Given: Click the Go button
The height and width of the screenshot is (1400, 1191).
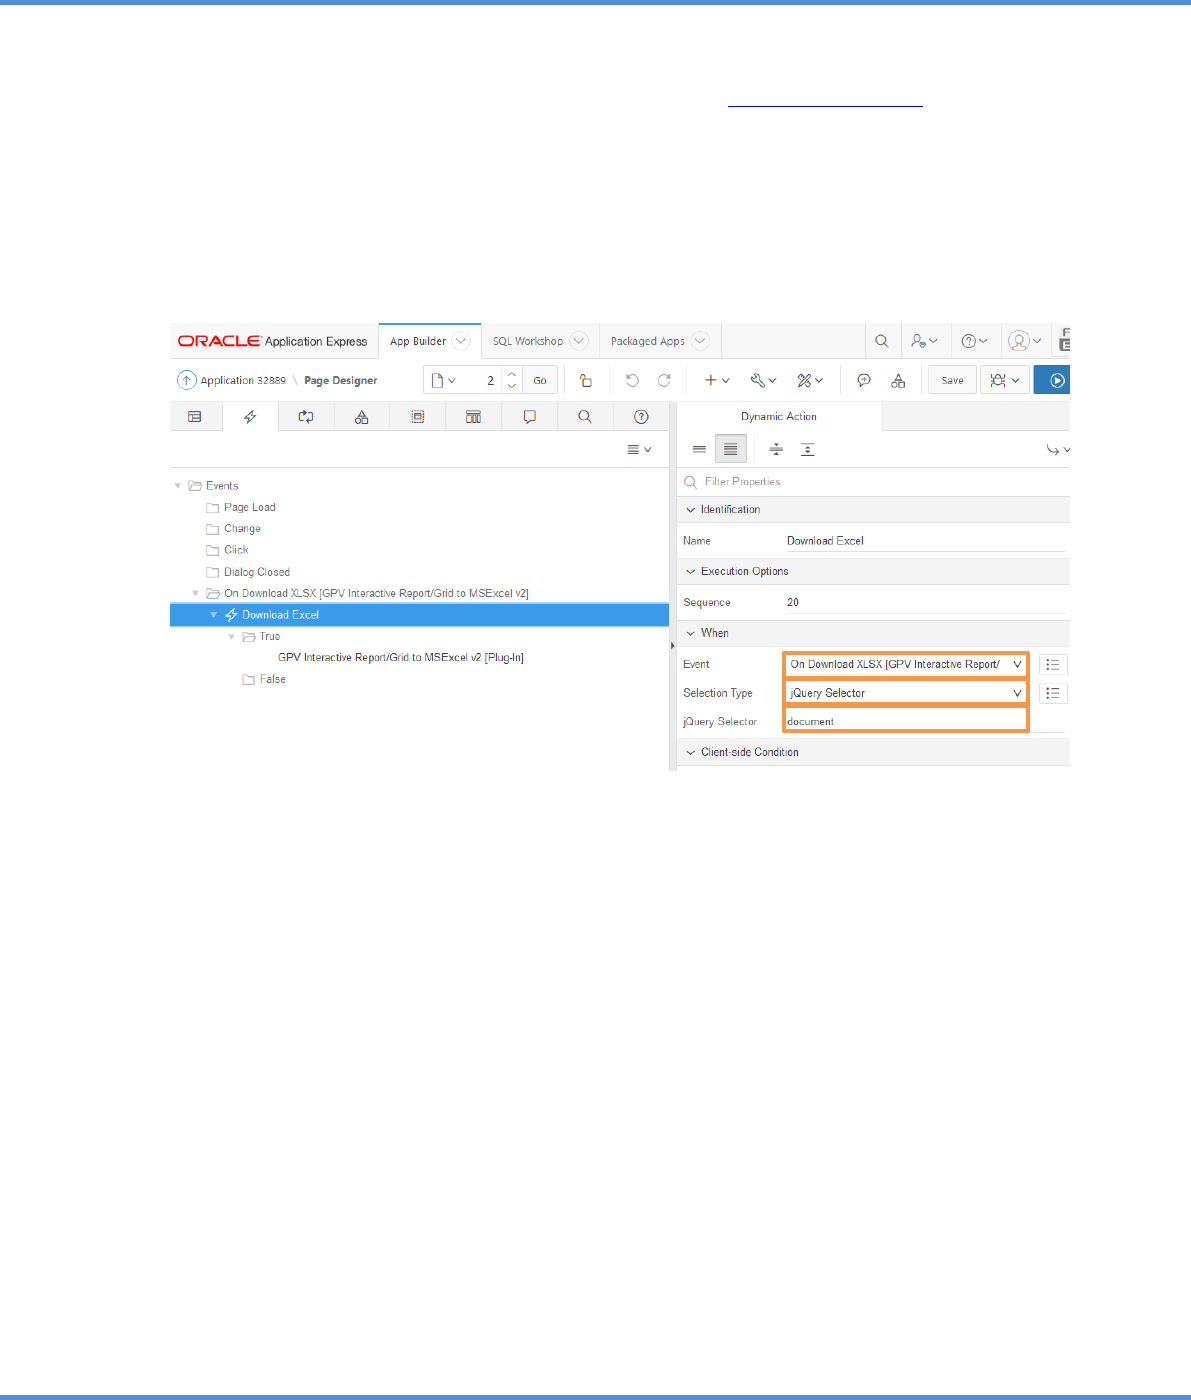Looking at the screenshot, I should 540,380.
